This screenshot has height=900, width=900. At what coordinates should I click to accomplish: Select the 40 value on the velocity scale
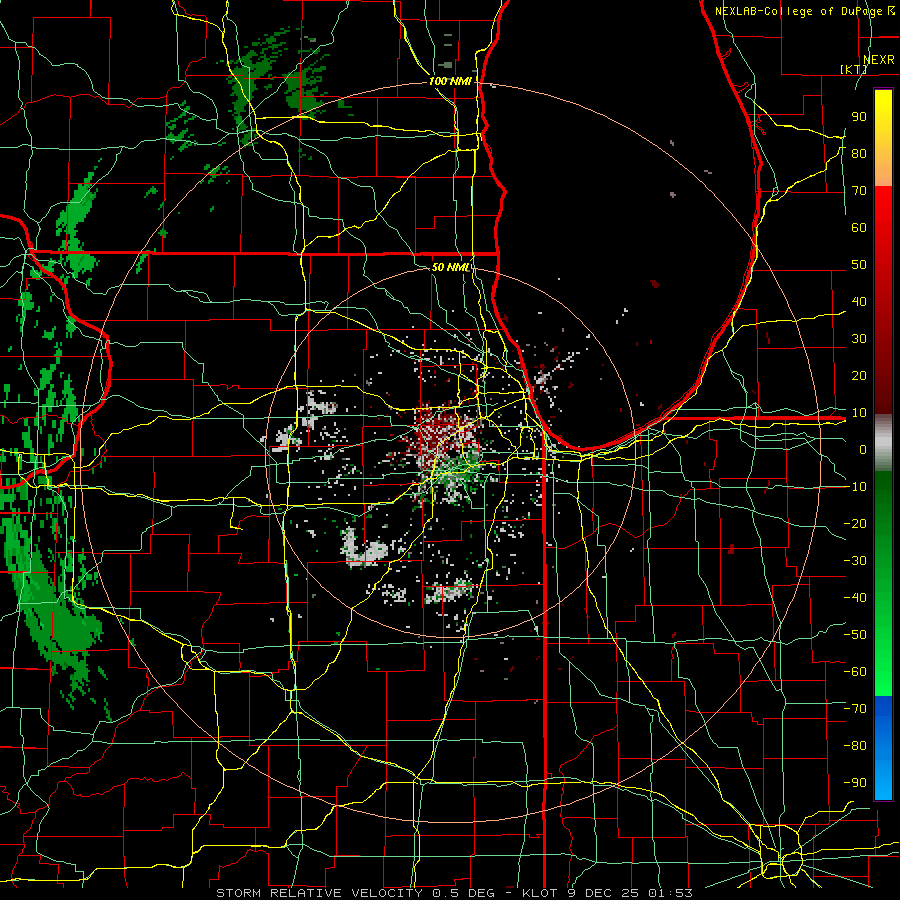(x=859, y=301)
